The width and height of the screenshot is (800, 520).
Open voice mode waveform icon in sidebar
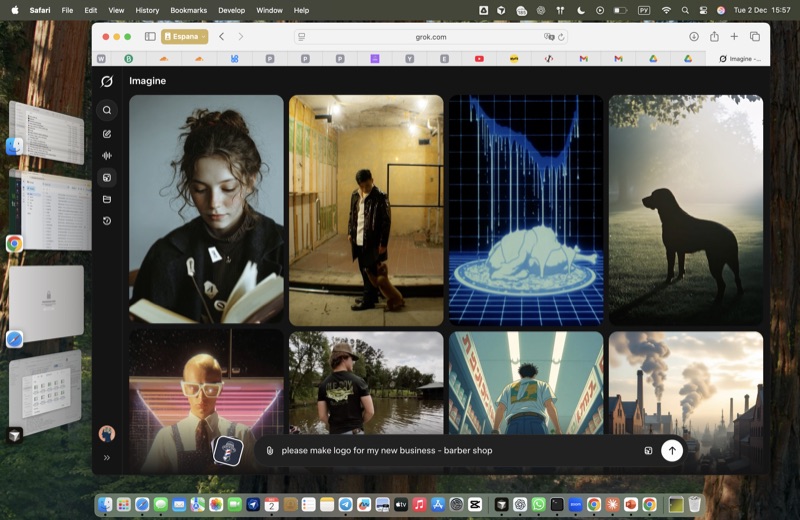click(107, 156)
